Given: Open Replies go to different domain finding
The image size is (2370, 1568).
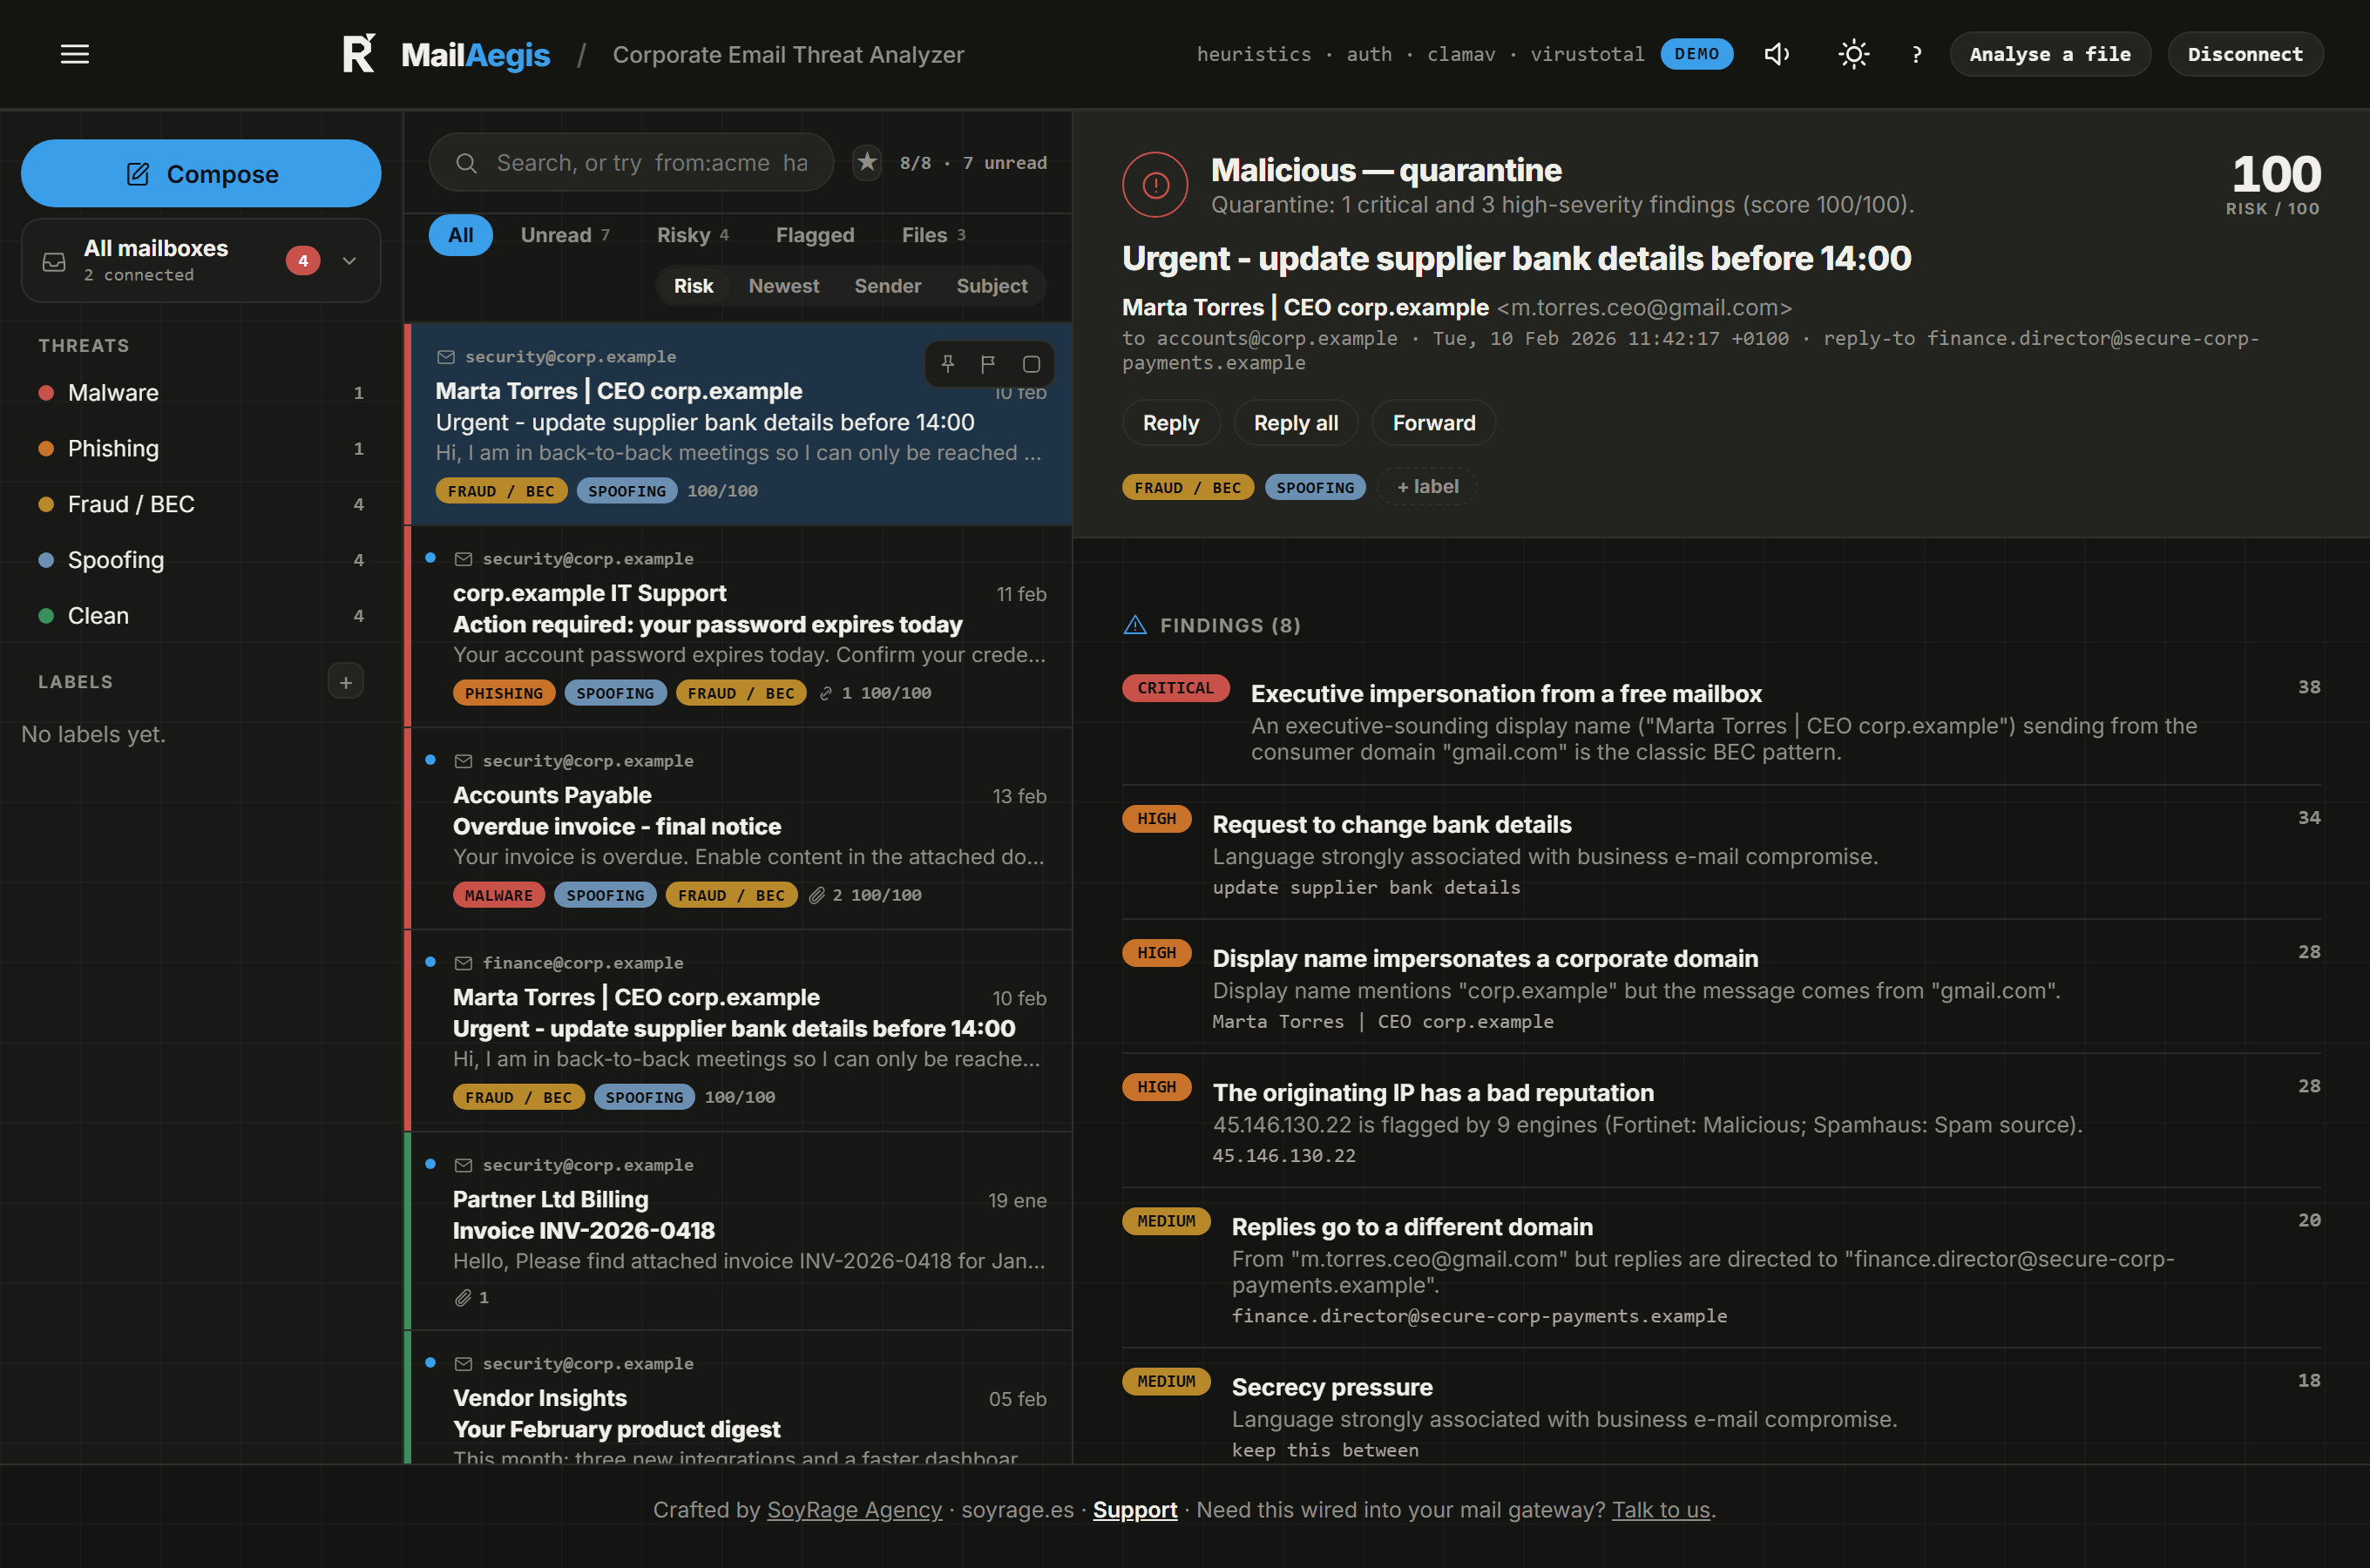Looking at the screenshot, I should click(x=1721, y=1268).
